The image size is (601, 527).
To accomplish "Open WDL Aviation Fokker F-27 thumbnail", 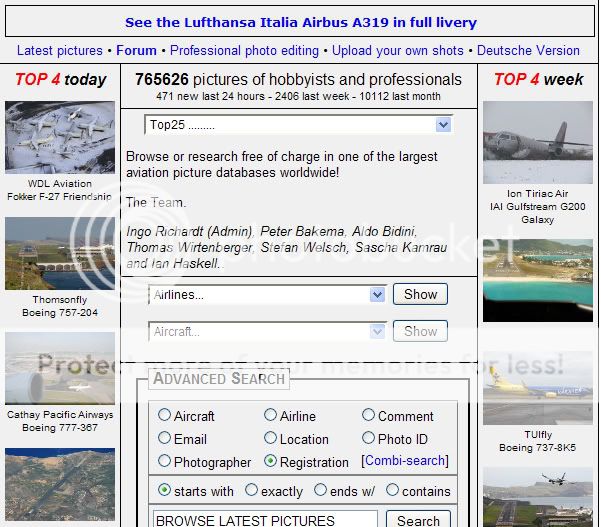I will point(60,137).
